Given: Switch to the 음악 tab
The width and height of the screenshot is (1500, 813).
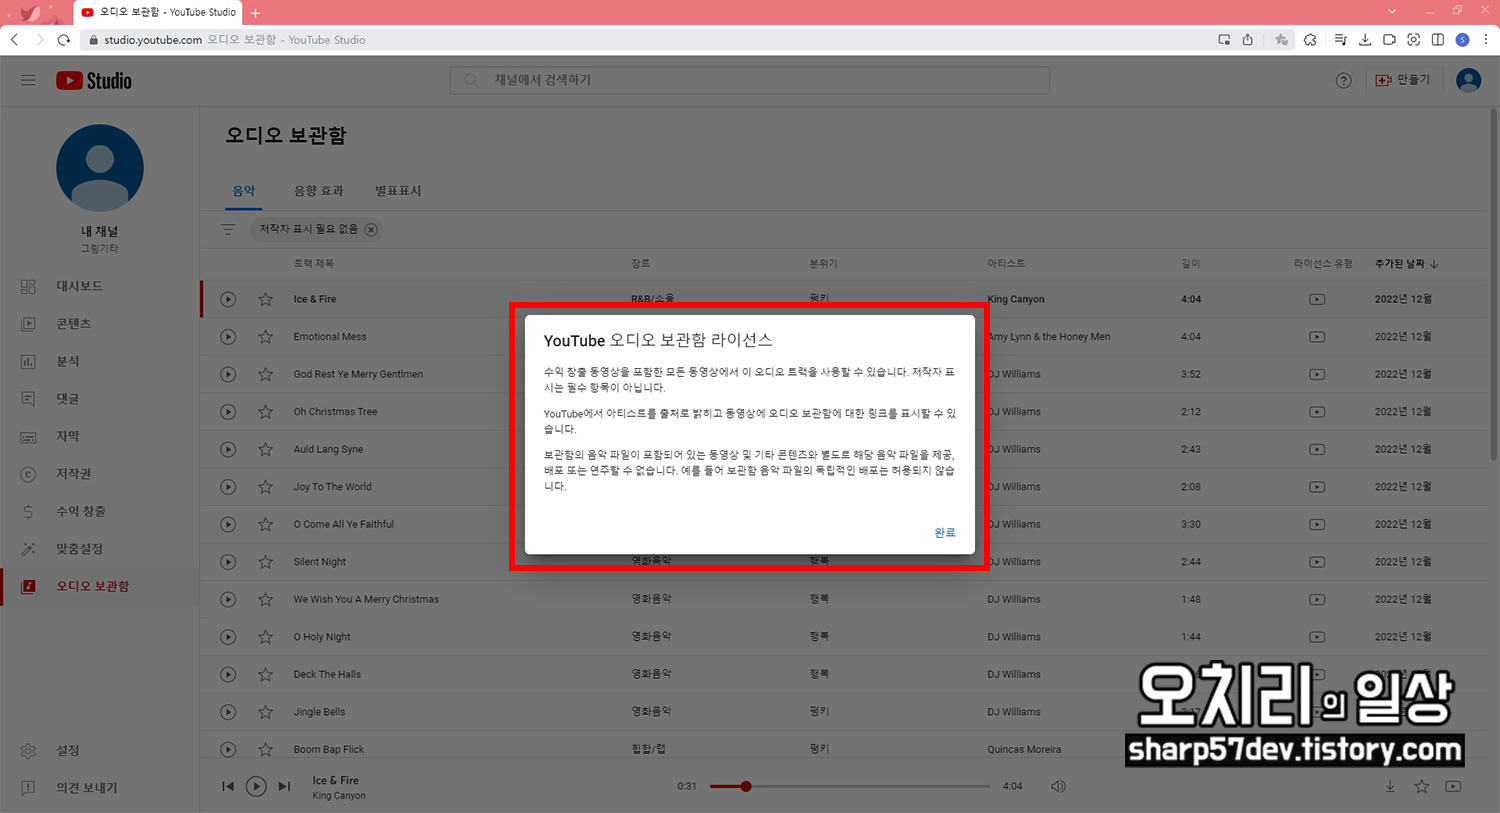Looking at the screenshot, I should click(244, 191).
